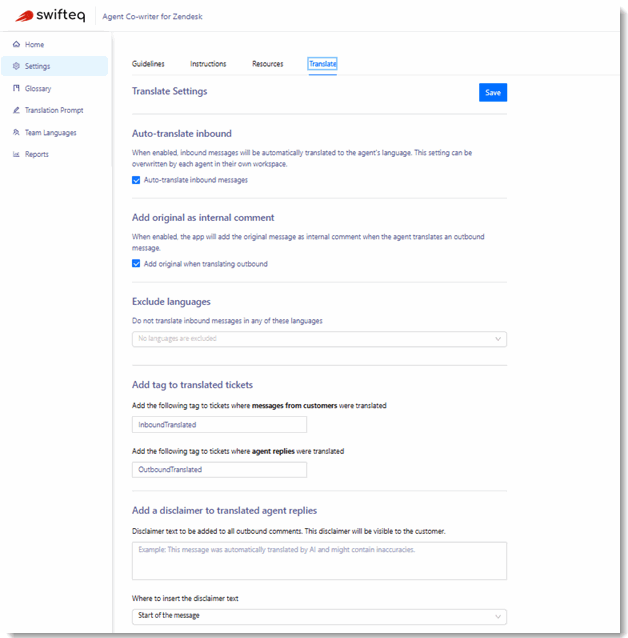This screenshot has width=628, height=638.
Task: Click the 'Auto-translate inbound' heading
Action: (x=182, y=134)
